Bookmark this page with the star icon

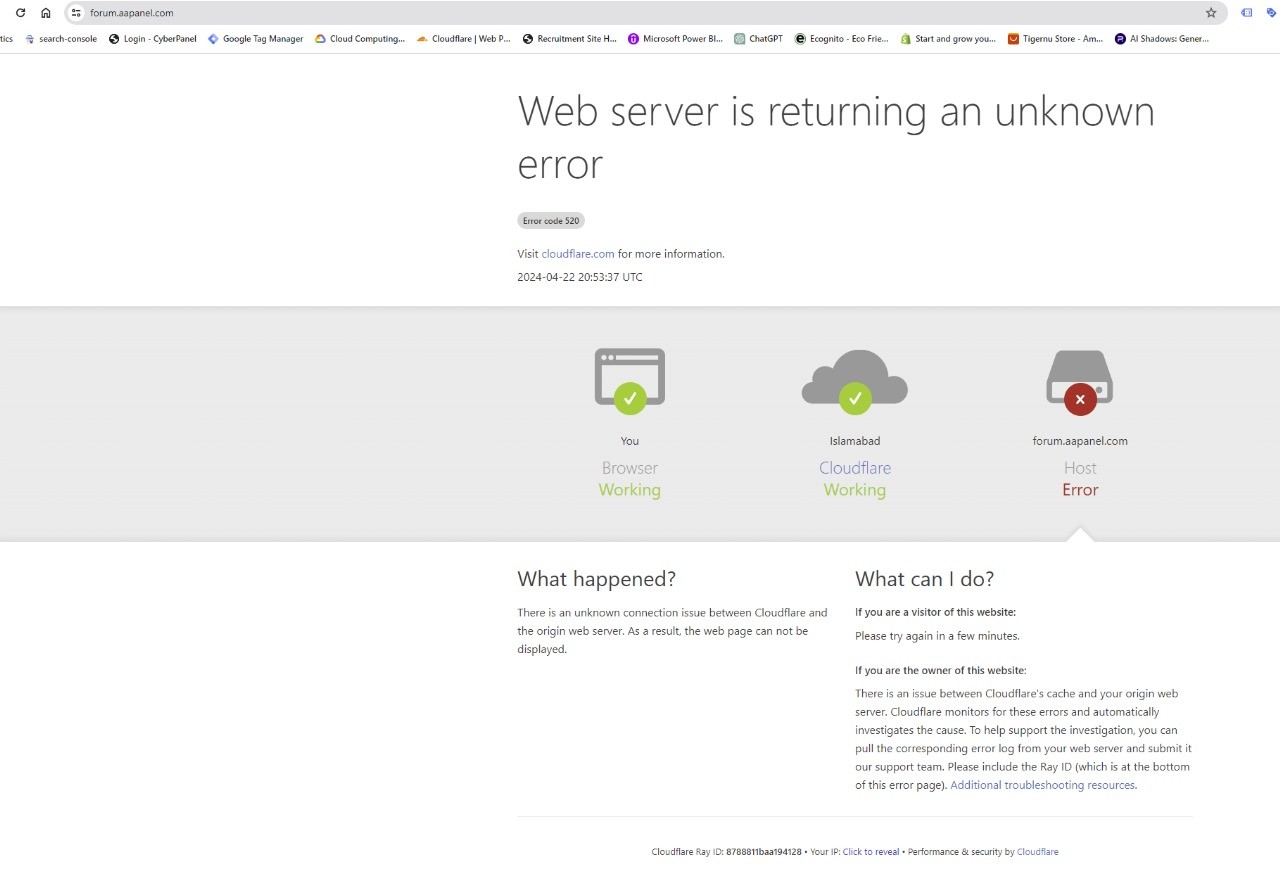(x=1211, y=13)
